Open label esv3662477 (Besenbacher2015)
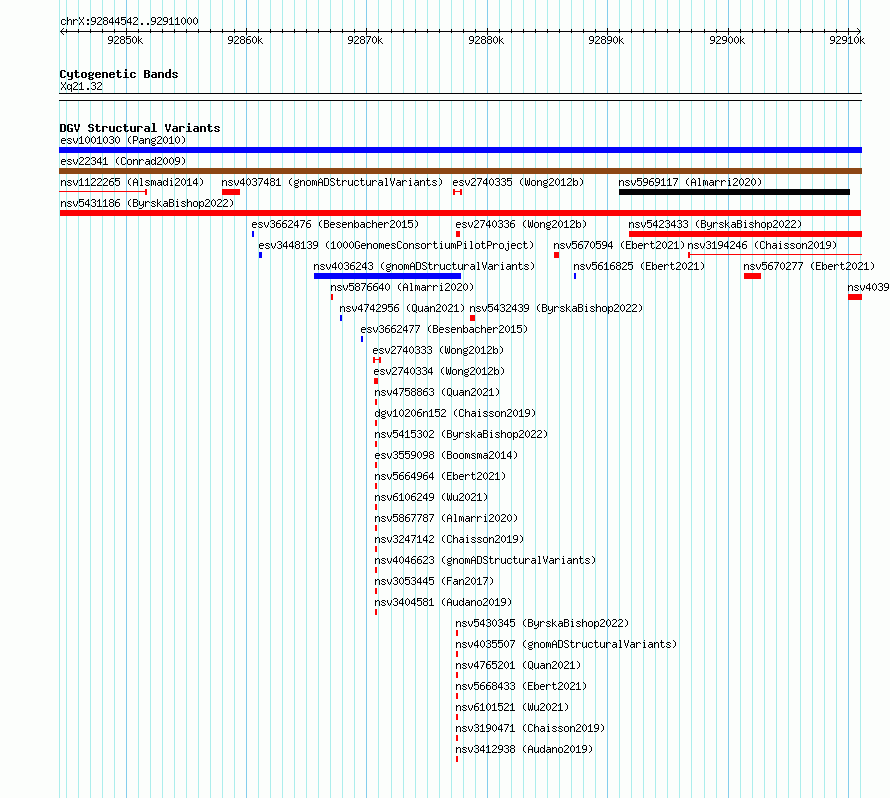Viewport: 890px width, 798px height. coord(444,329)
